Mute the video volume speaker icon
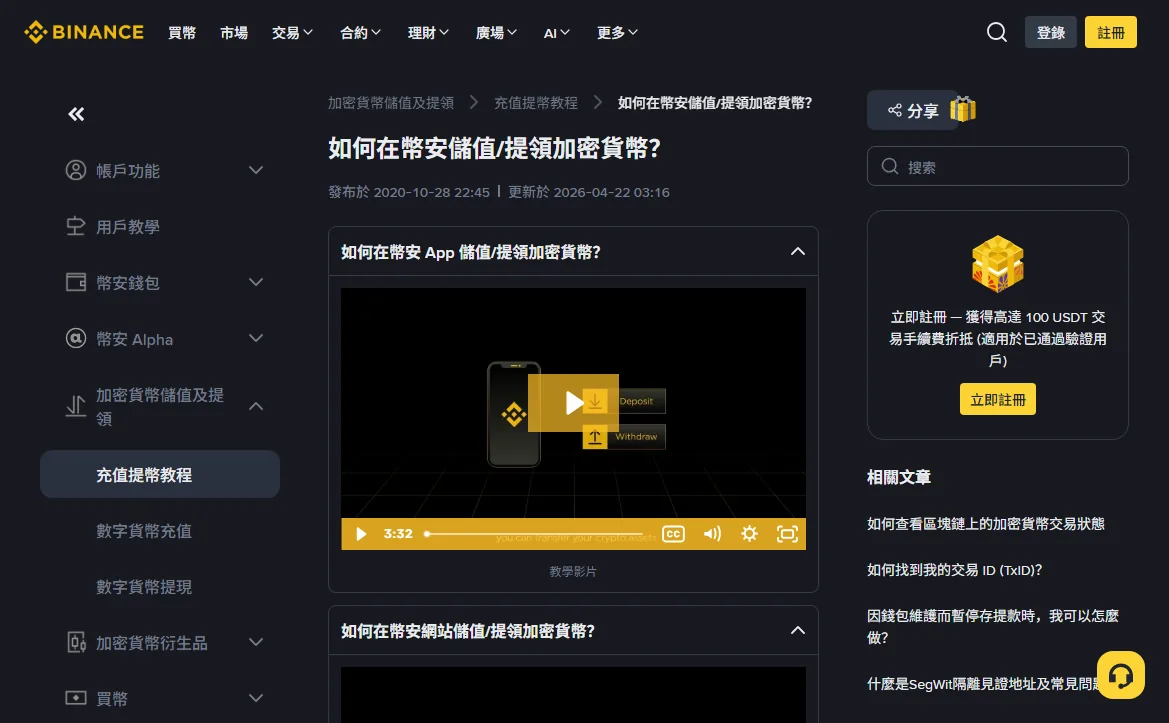The width and height of the screenshot is (1169, 723). click(712, 534)
